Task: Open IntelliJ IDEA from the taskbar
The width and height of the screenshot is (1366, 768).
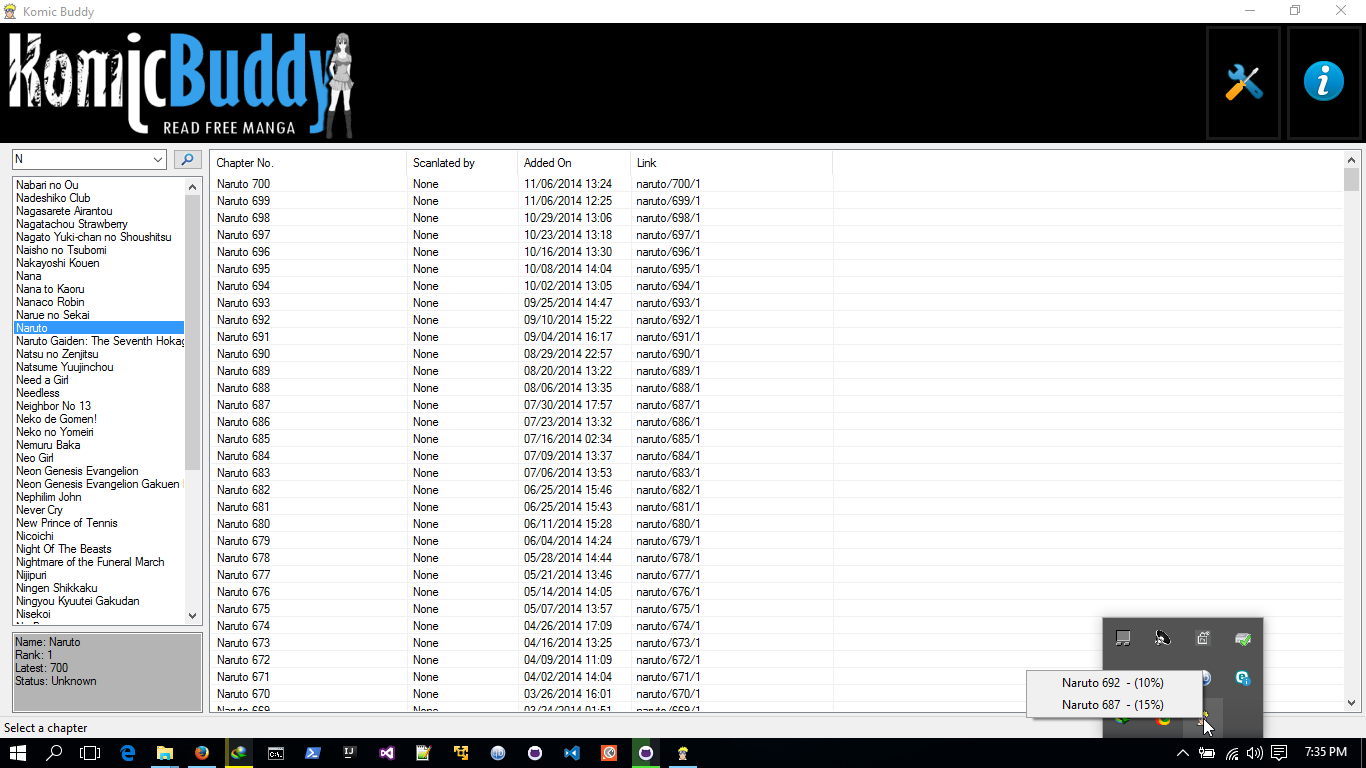Action: pos(350,753)
